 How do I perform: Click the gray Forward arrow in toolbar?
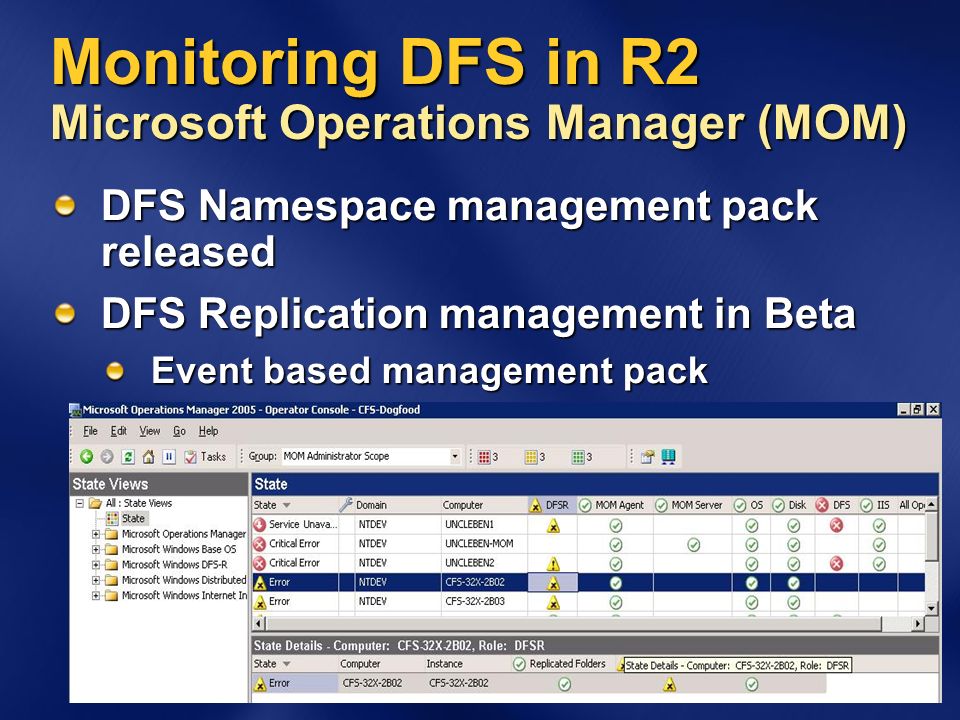click(x=107, y=456)
